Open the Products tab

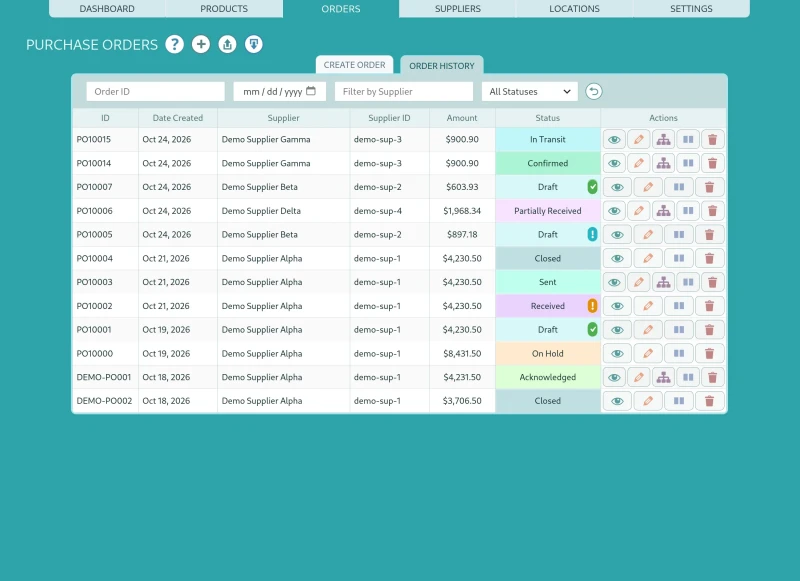(x=224, y=9)
